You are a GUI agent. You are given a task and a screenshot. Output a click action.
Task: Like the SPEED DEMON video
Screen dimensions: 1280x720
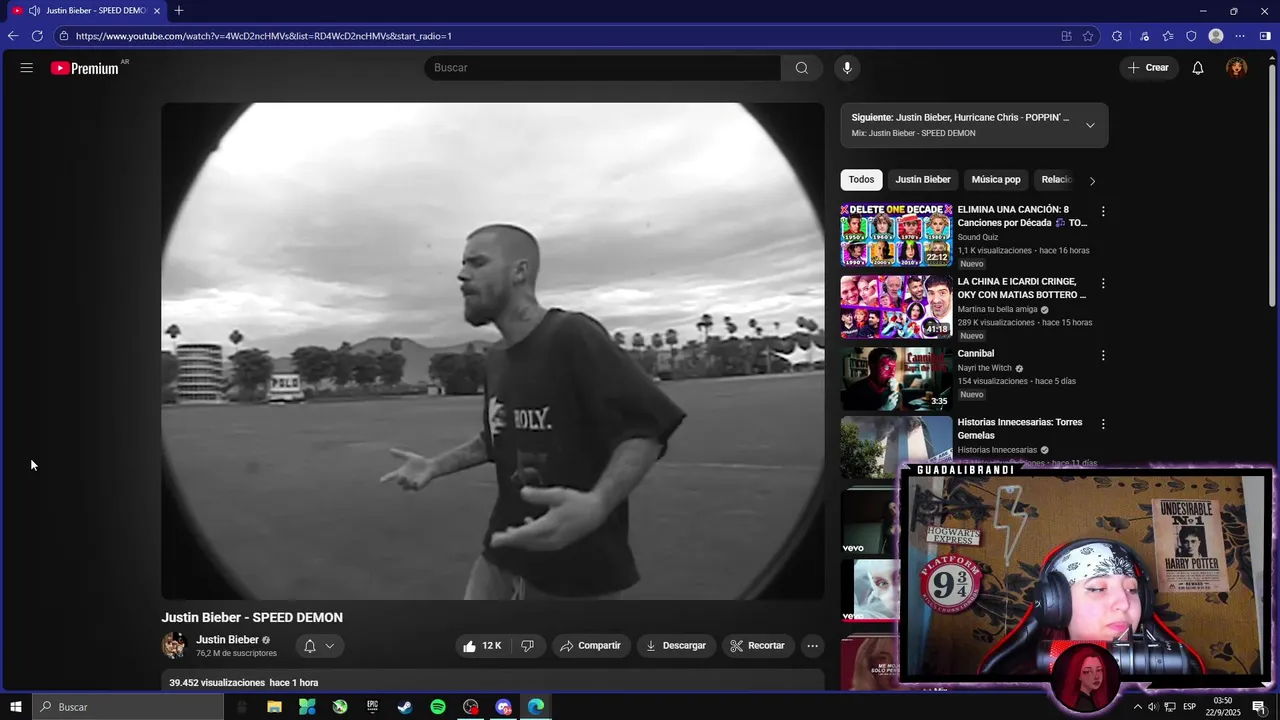tap(483, 646)
